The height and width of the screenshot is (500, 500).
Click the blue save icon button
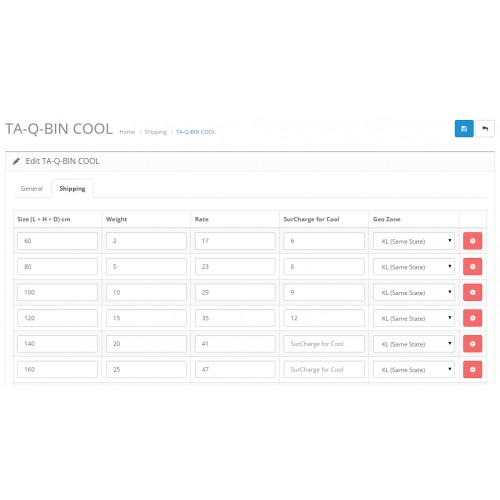pyautogui.click(x=464, y=129)
